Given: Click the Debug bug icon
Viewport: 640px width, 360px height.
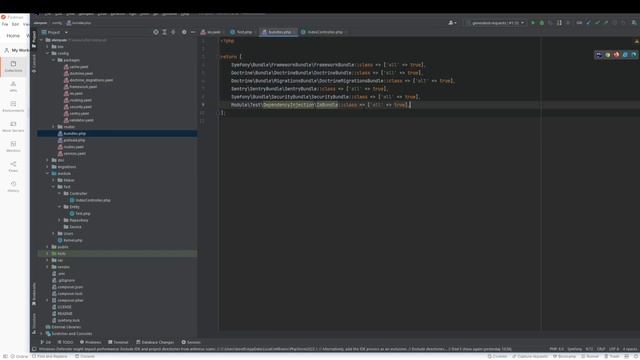Looking at the screenshot, I should [x=542, y=23].
